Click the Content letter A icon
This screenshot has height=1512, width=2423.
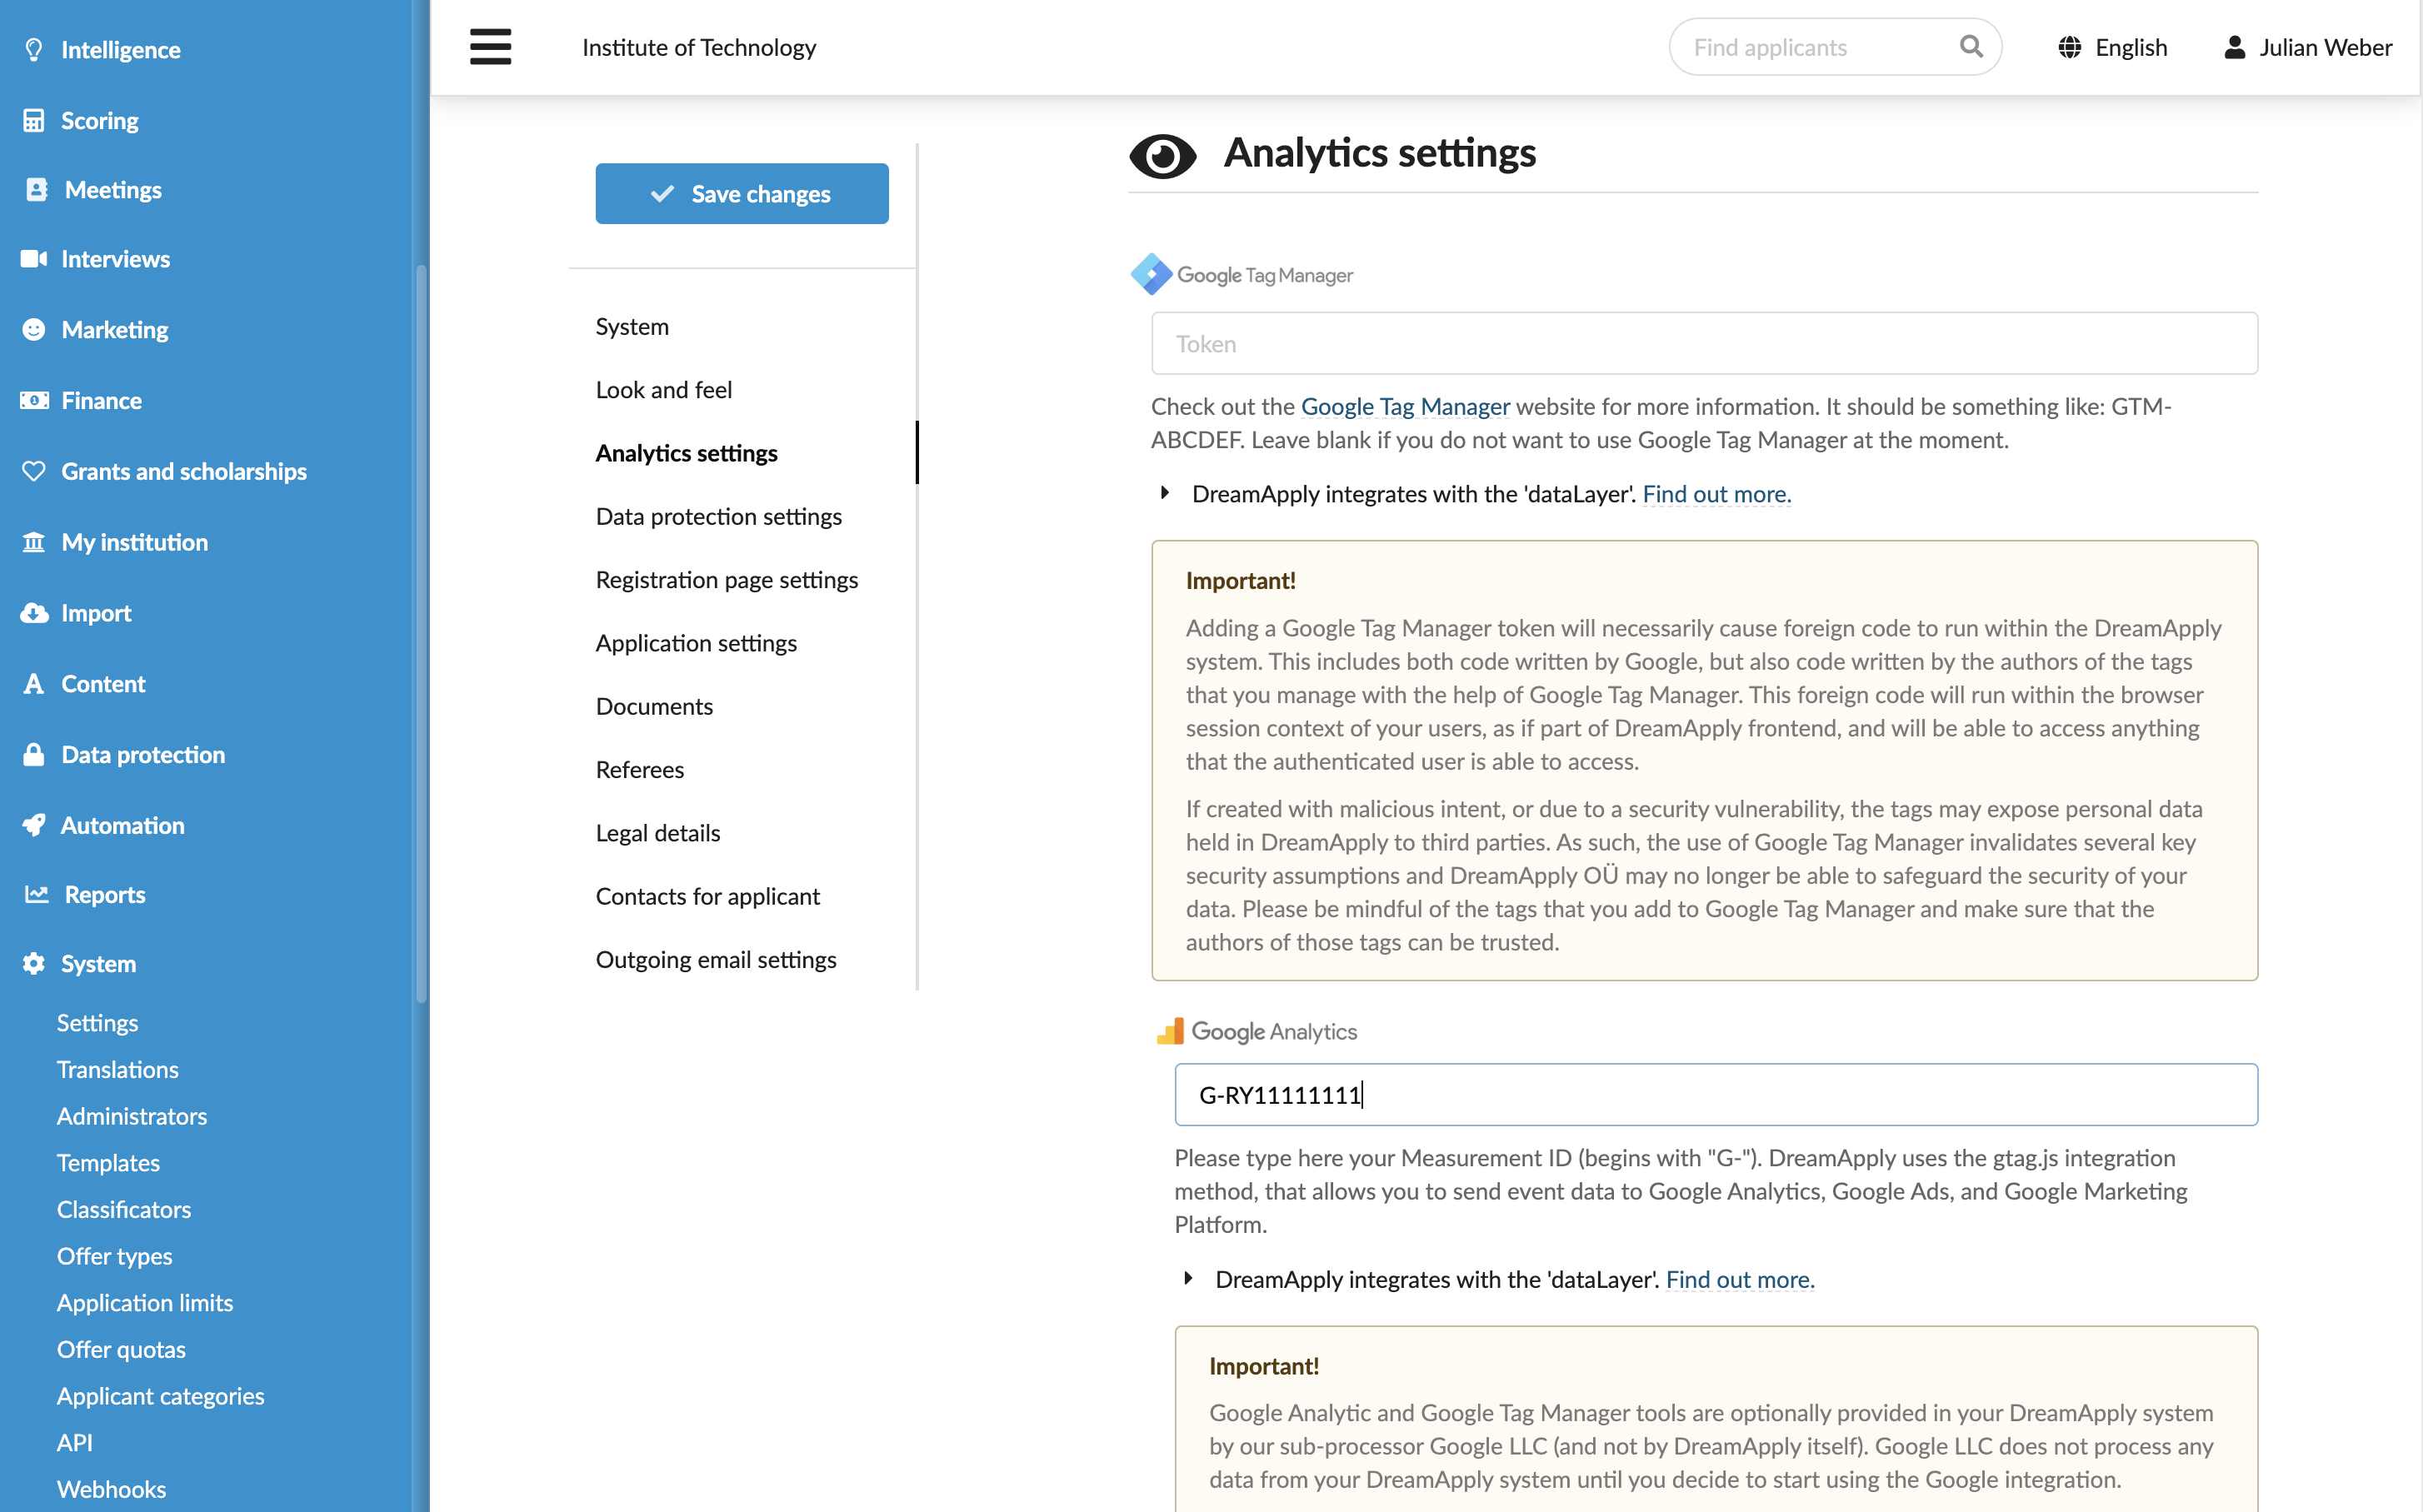[34, 684]
